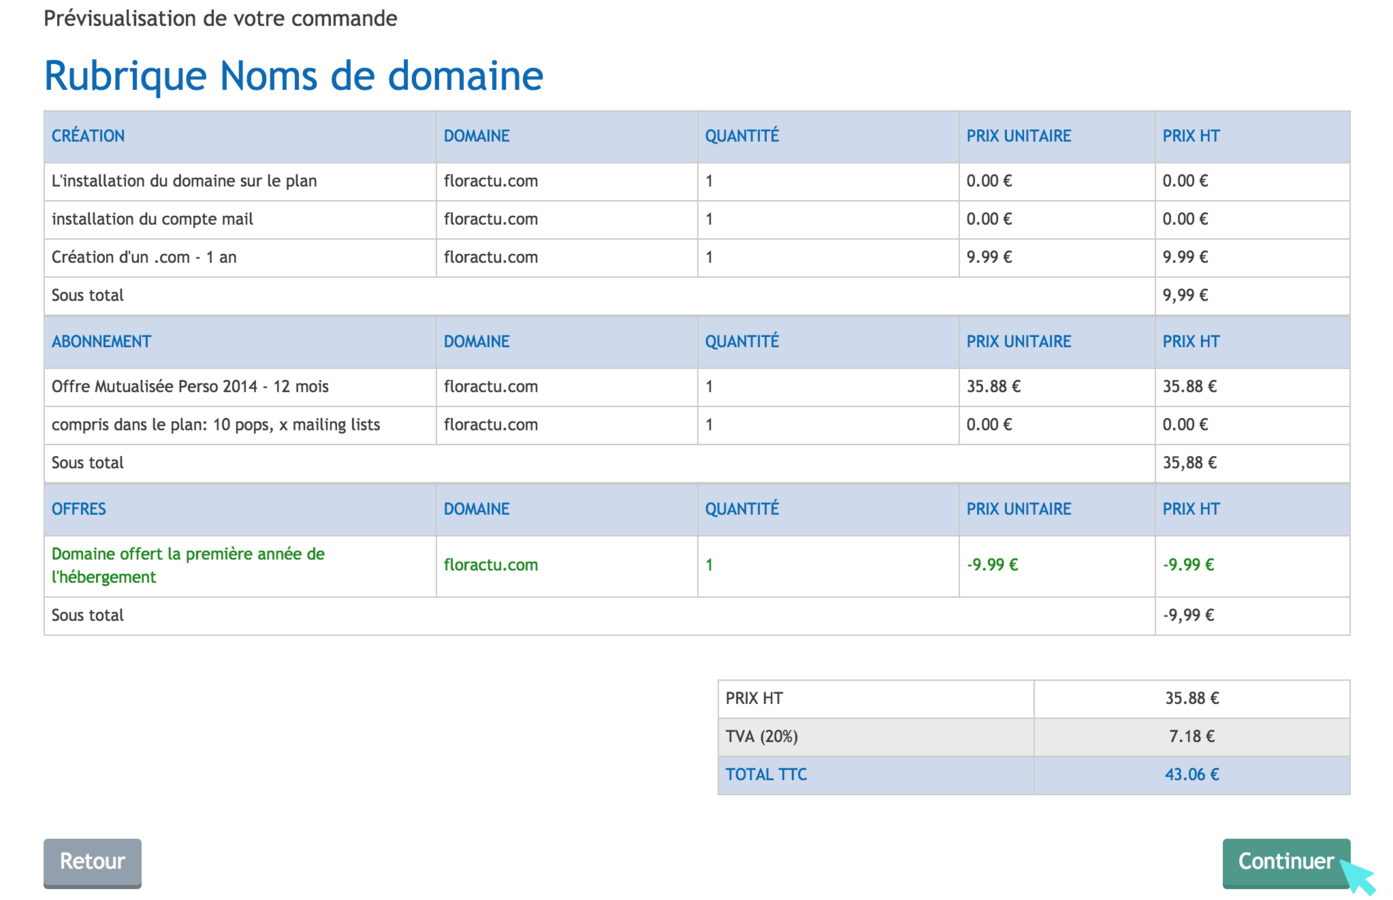This screenshot has width=1393, height=900.
Task: Select the quantity 1 in the green Offres row
Action: click(709, 565)
